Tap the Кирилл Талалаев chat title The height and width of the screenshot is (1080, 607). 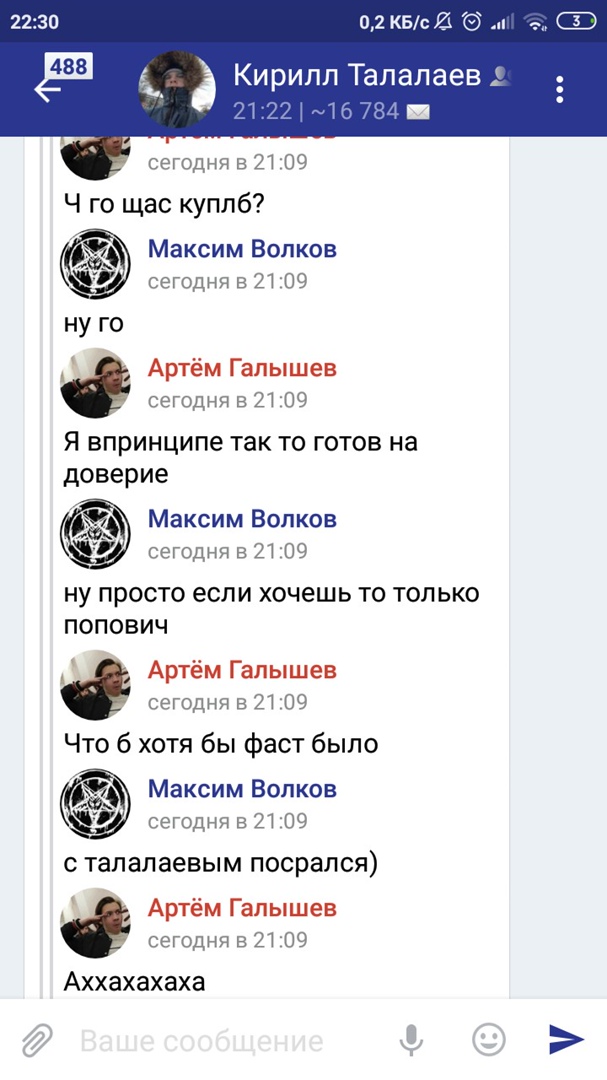pos(357,75)
